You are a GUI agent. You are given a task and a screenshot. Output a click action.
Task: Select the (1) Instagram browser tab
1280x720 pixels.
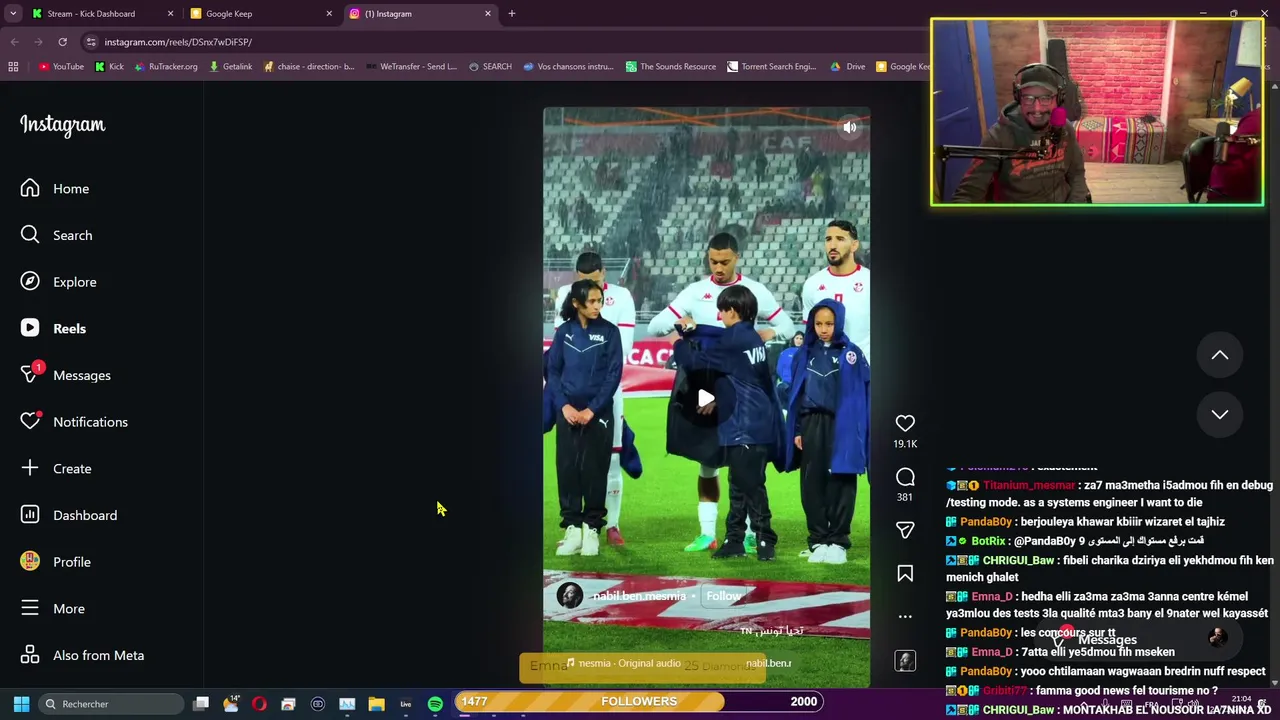[420, 14]
